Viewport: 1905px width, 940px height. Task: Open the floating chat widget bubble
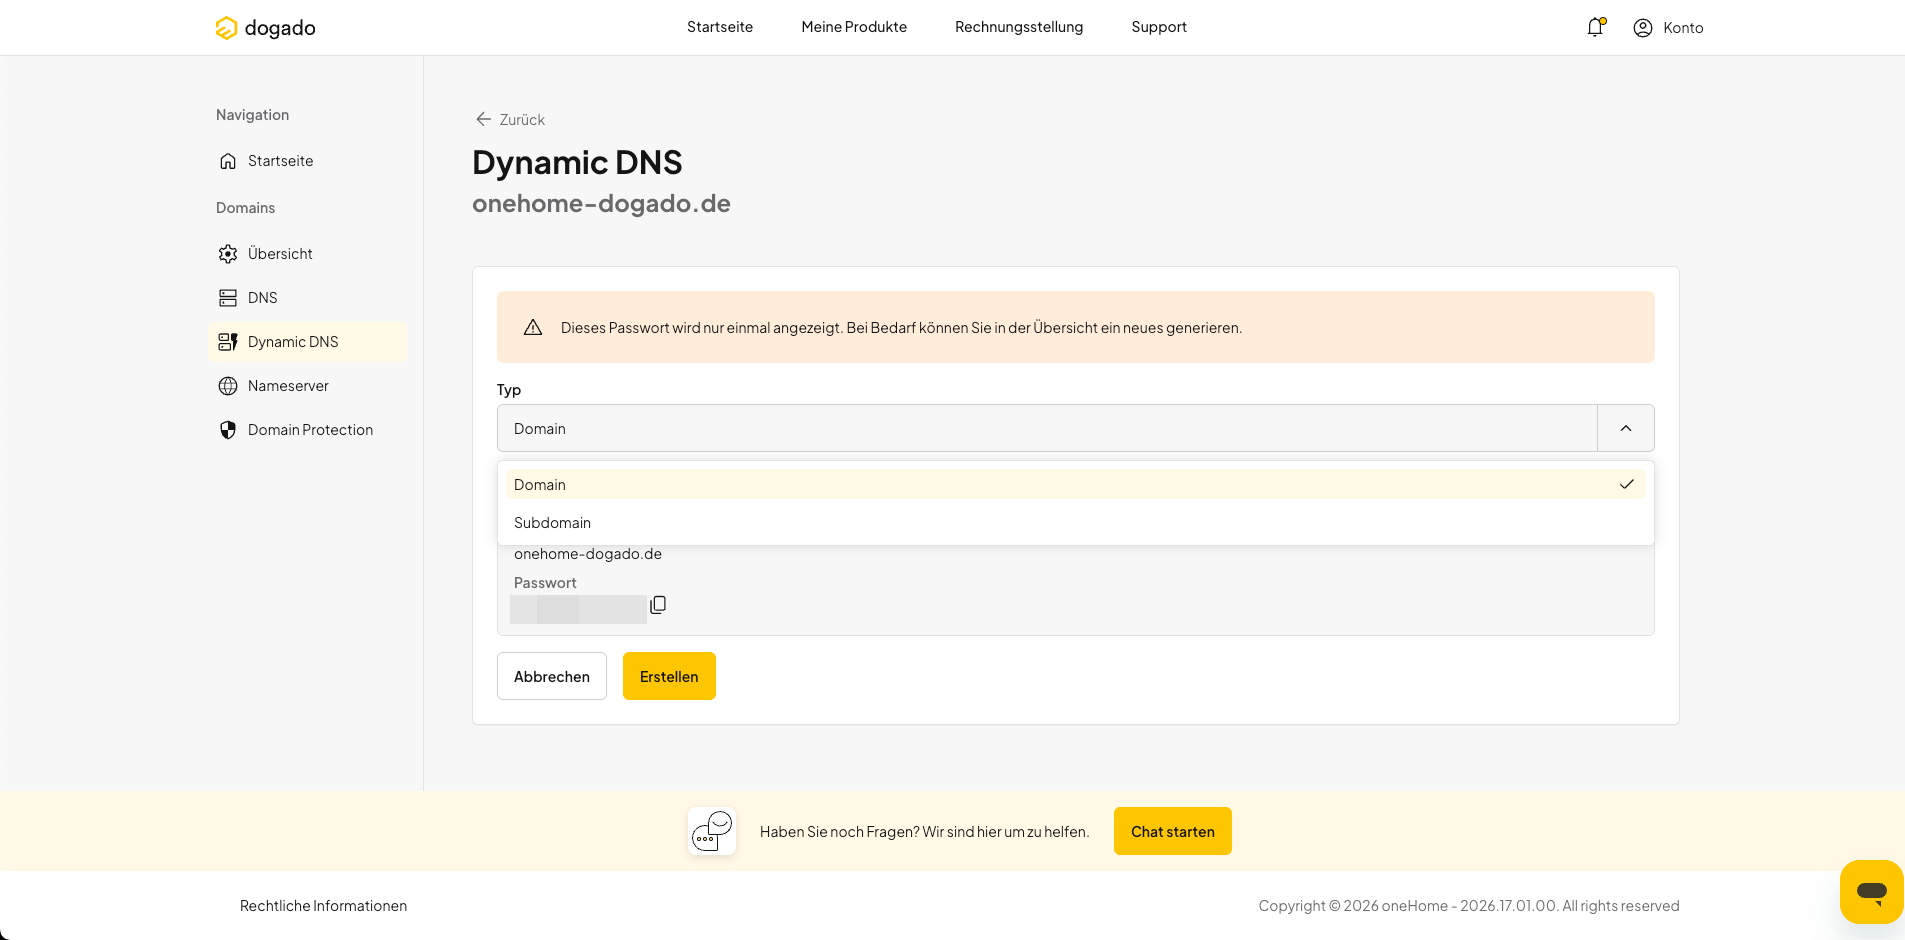point(1871,891)
